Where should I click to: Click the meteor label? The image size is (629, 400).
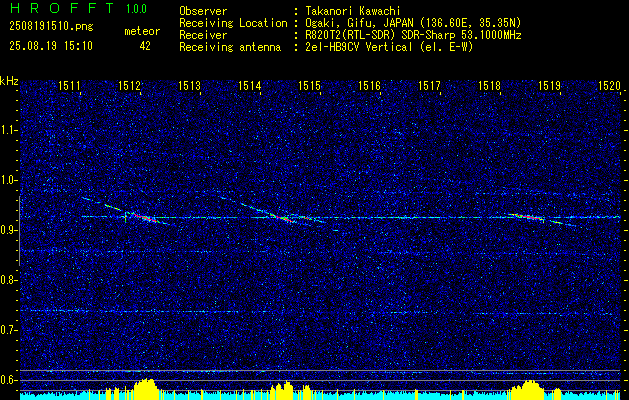(x=142, y=31)
